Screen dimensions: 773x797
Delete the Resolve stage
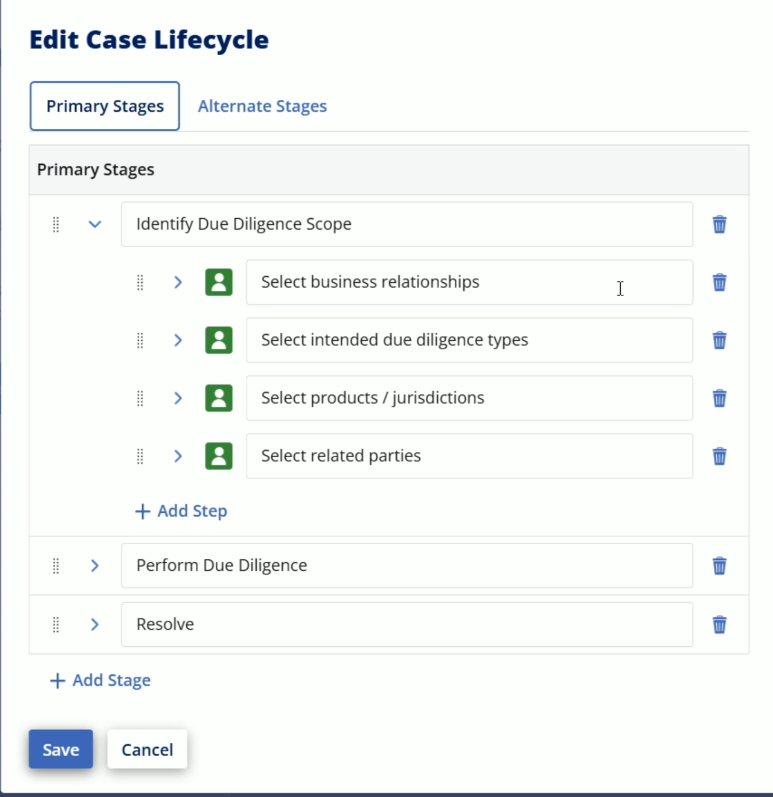click(x=719, y=625)
